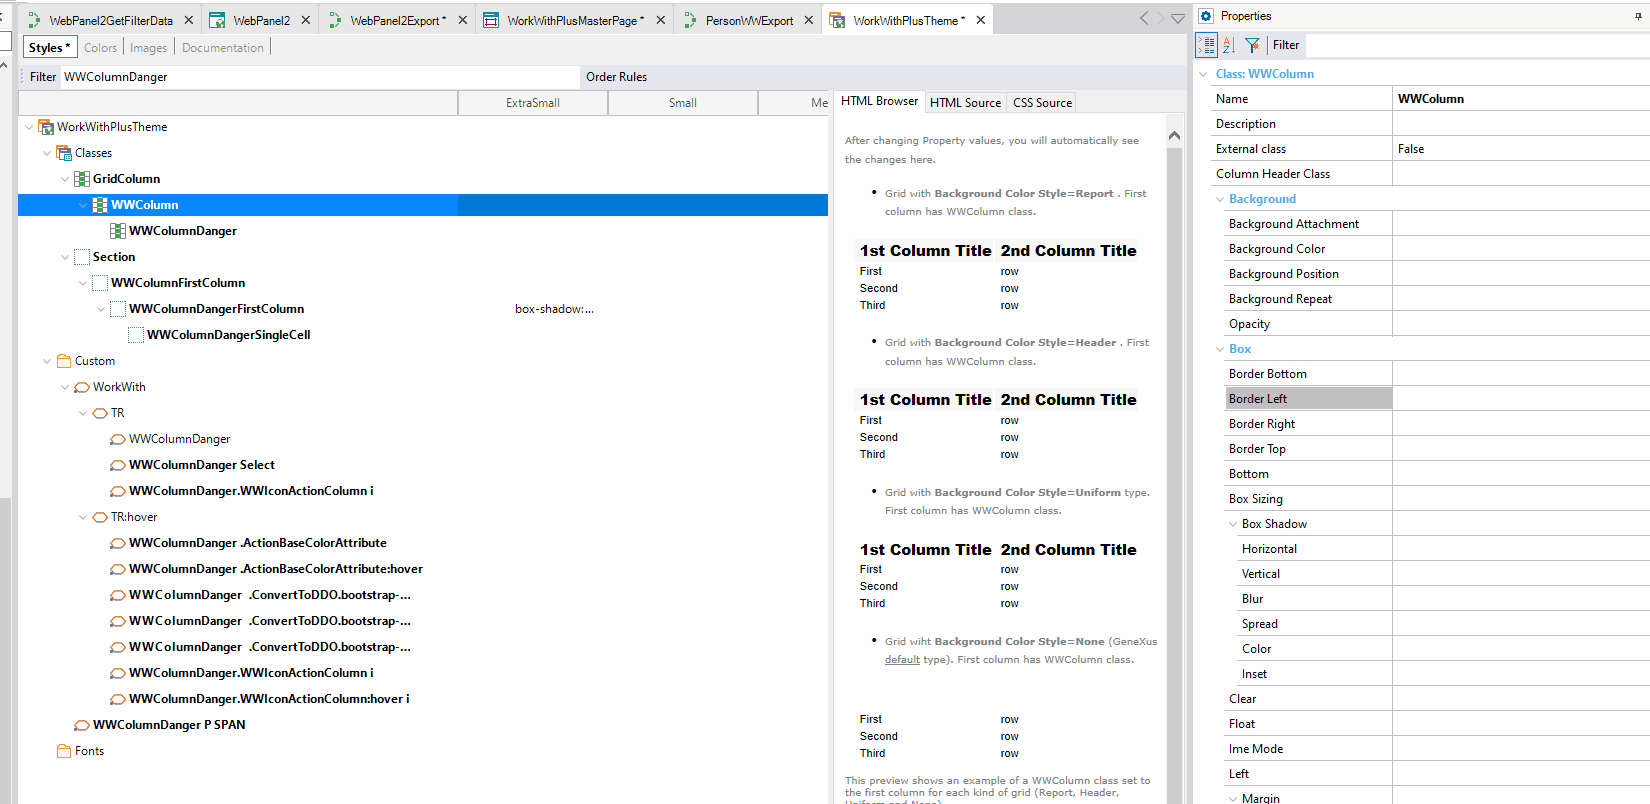The height and width of the screenshot is (804, 1650).
Task: Click the WWColumnDangerSingleCell section icon
Action: coord(136,335)
